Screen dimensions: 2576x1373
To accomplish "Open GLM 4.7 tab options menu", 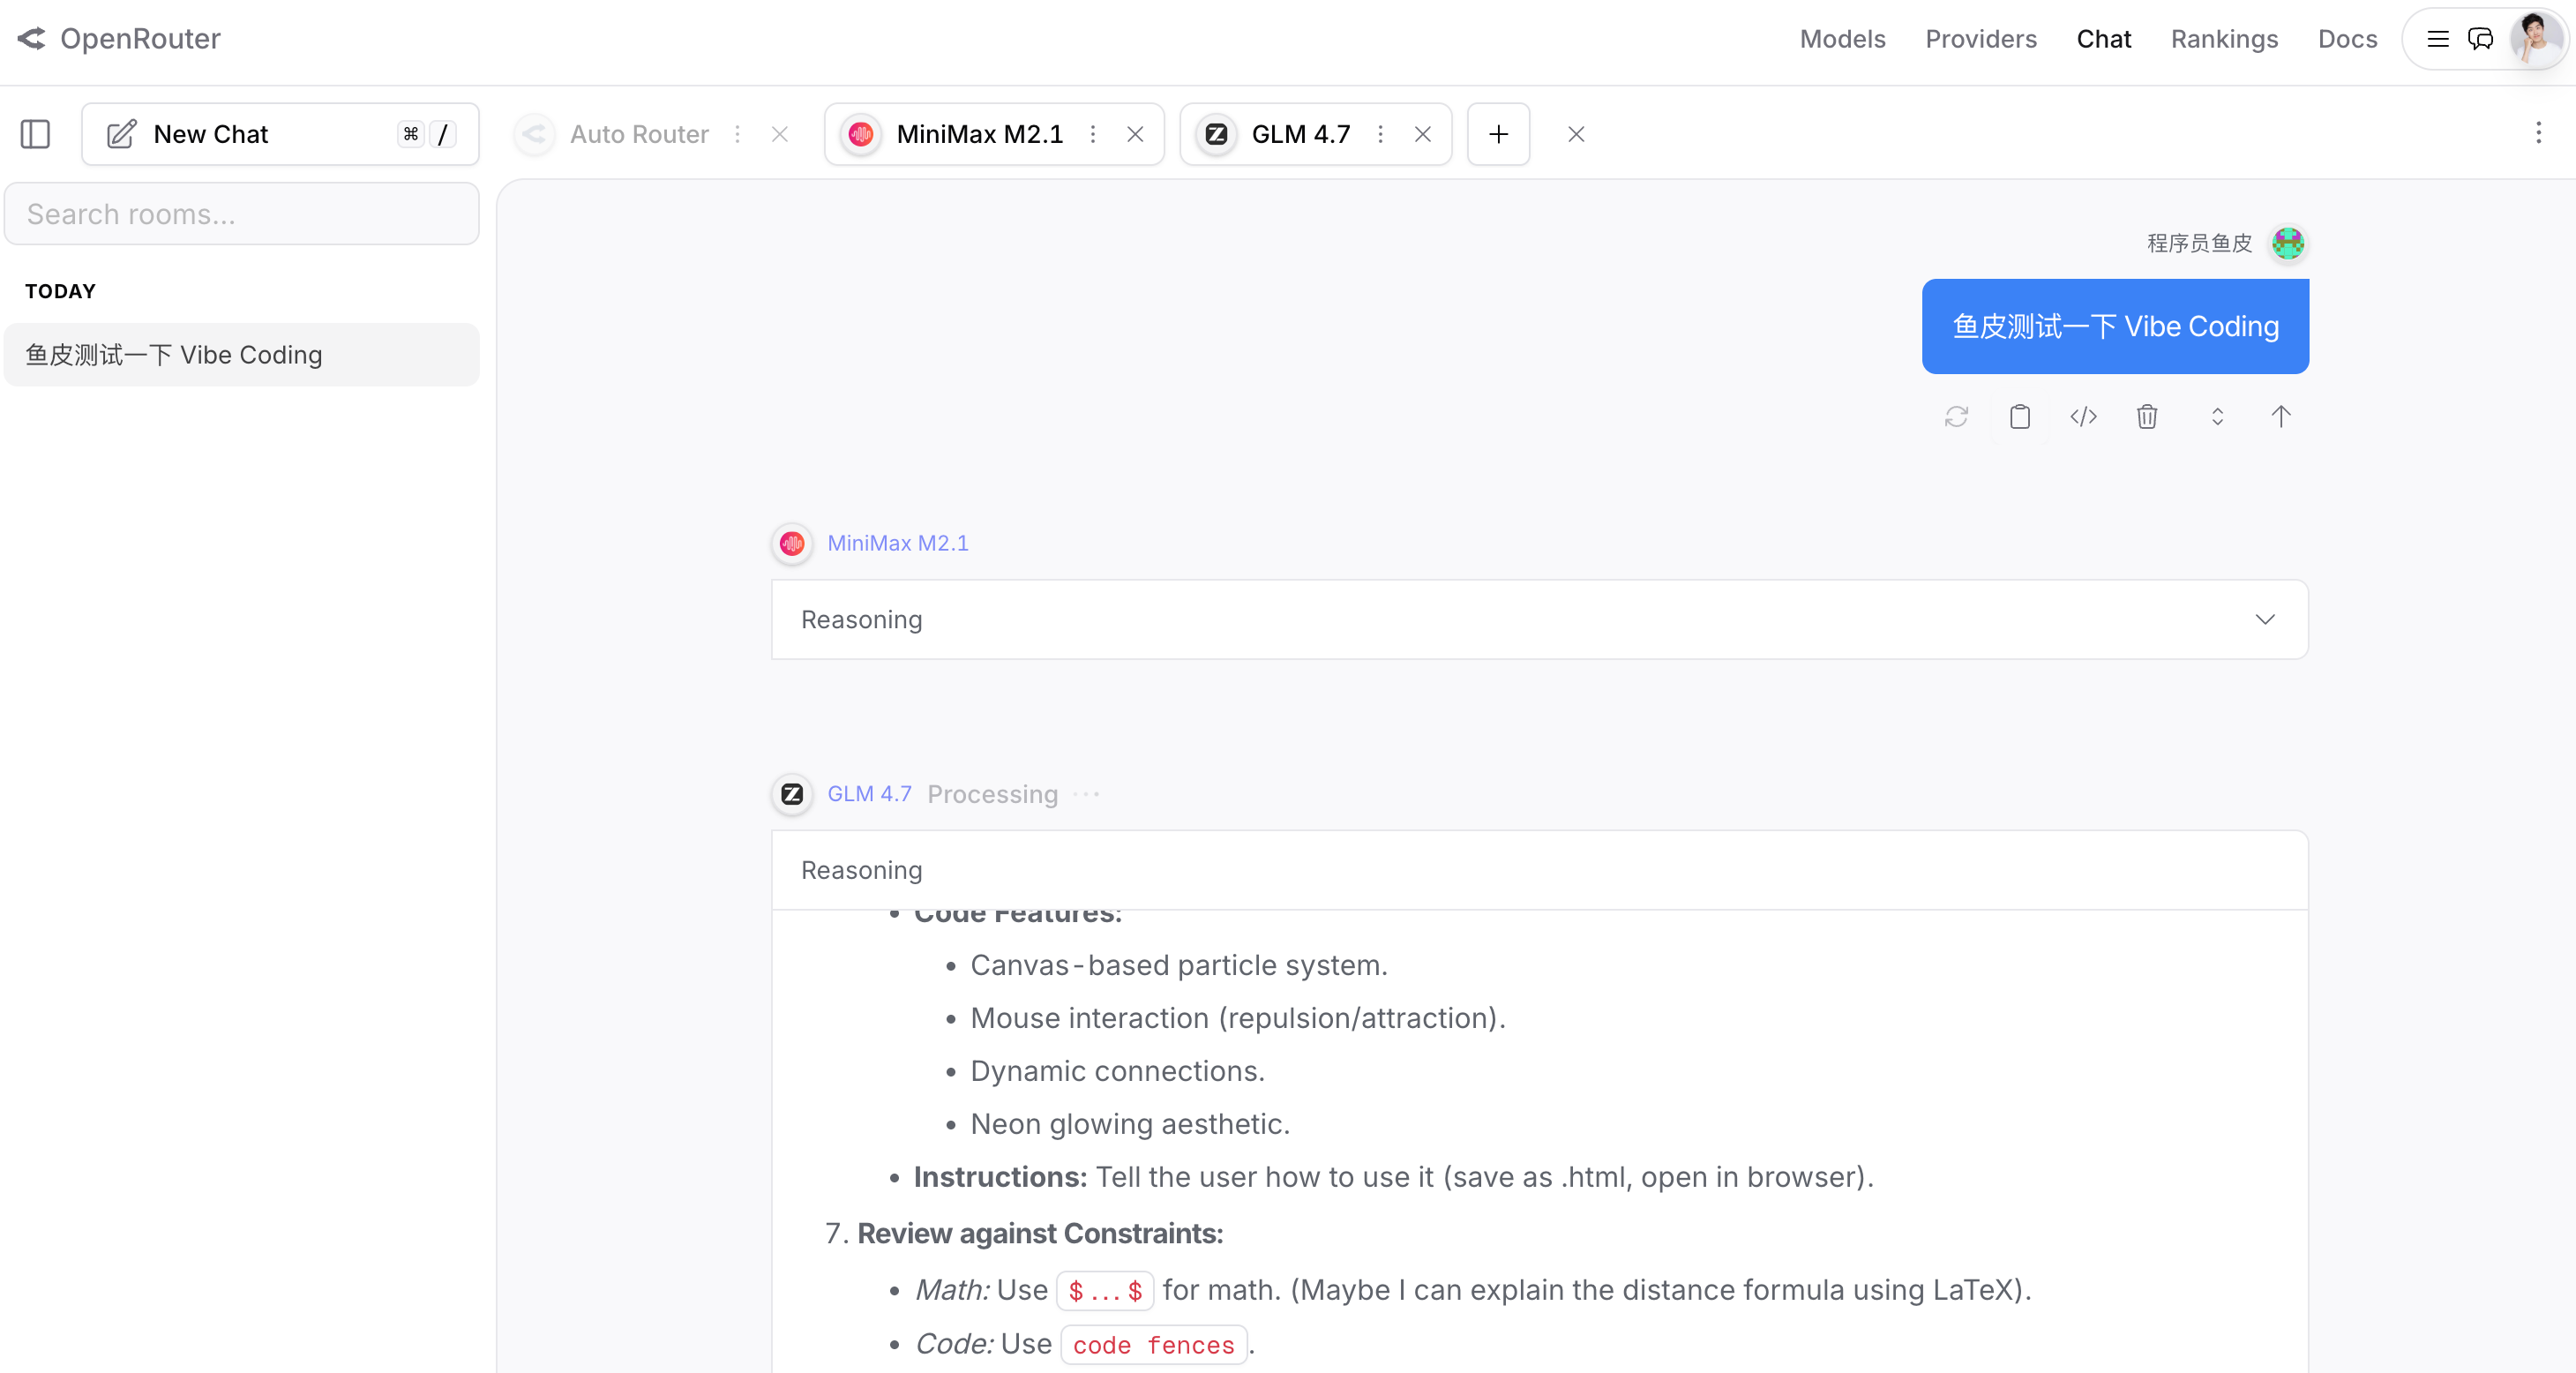I will (x=1380, y=134).
